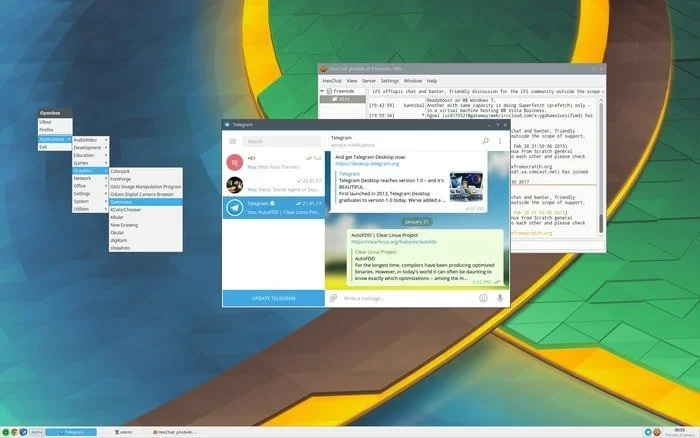This screenshot has width=700, height=438.
Task: Click the search icon in Telegram chat header
Action: [x=486, y=142]
